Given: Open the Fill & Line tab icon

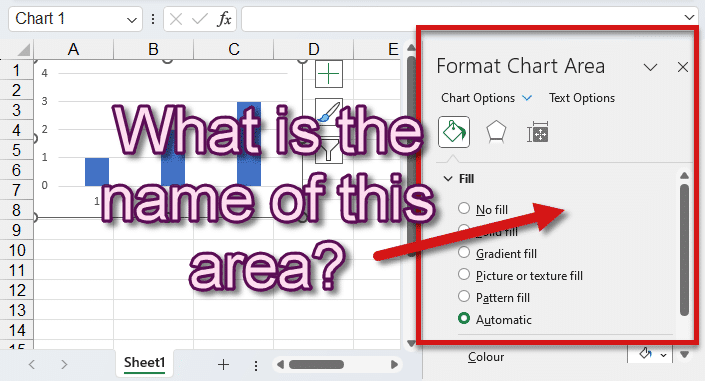Looking at the screenshot, I should point(454,132).
